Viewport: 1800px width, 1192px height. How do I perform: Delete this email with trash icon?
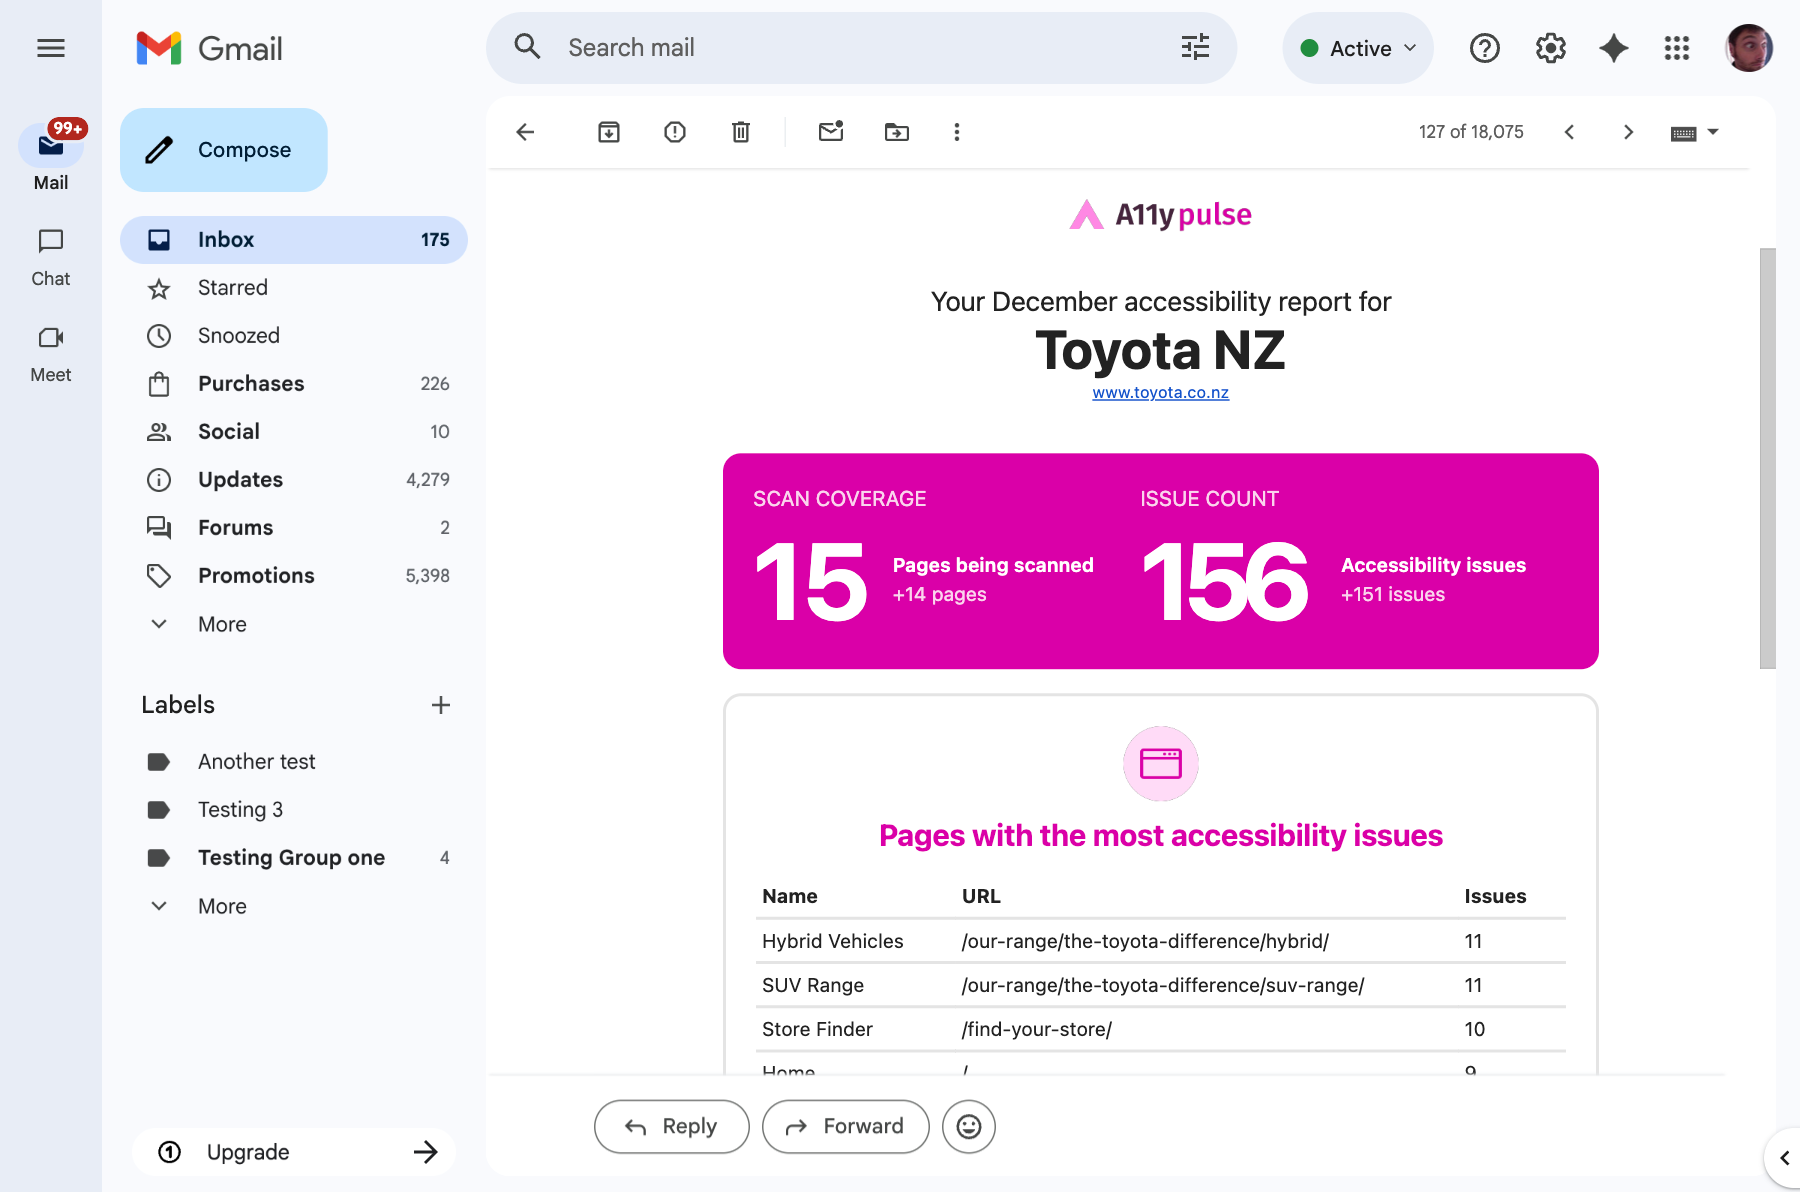741,132
